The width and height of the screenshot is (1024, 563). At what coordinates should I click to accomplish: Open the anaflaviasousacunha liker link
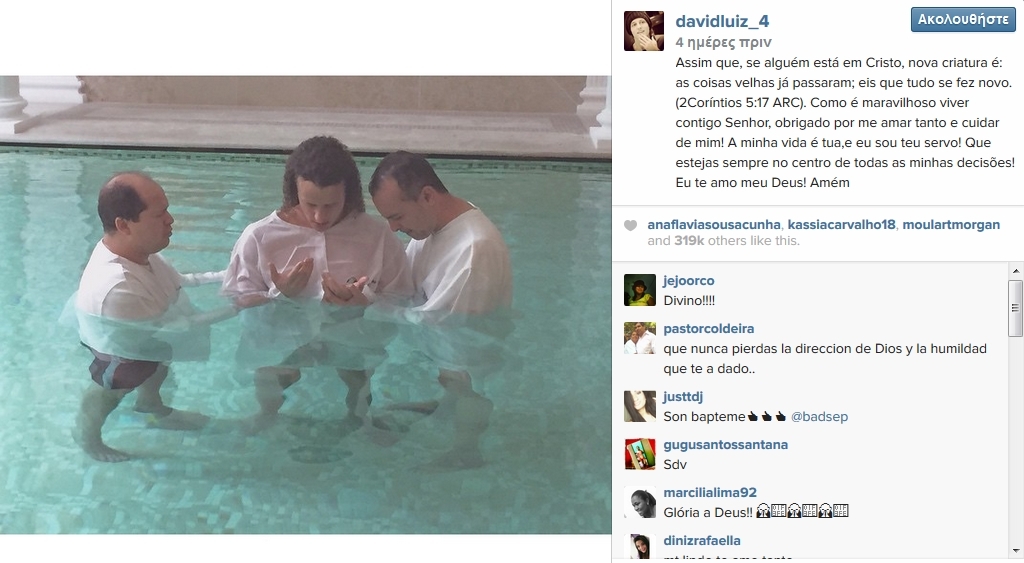(714, 224)
